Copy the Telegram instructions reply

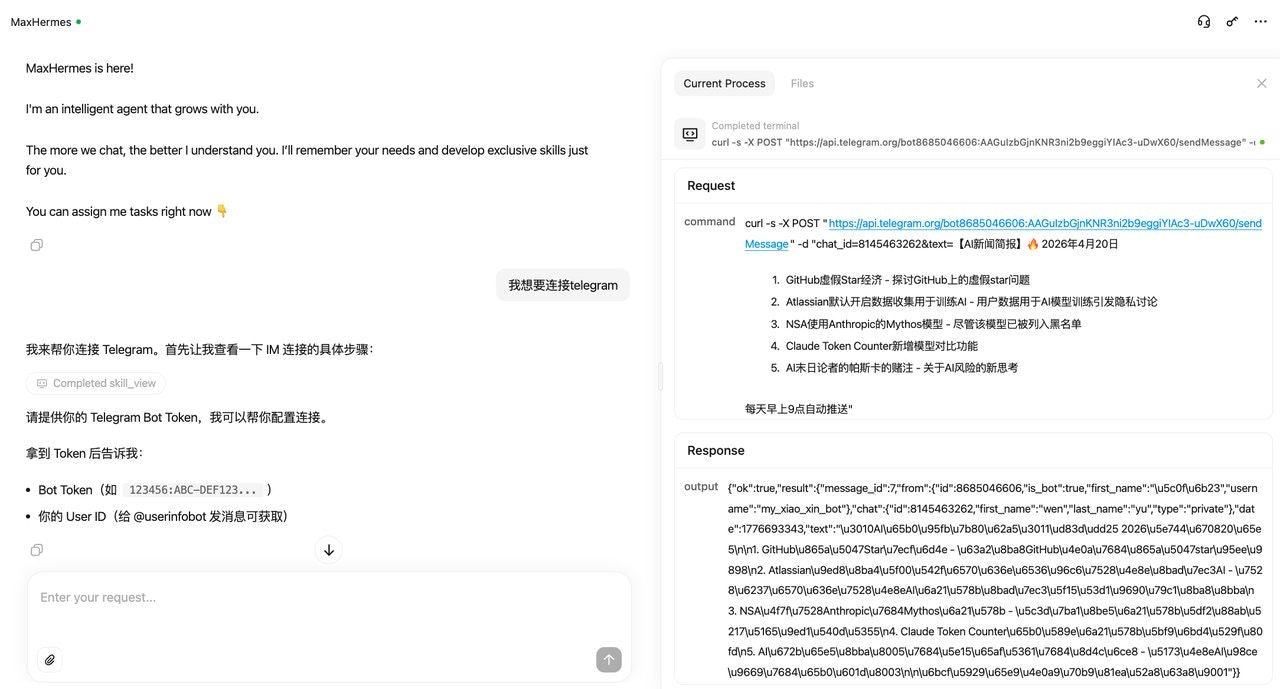(37, 550)
